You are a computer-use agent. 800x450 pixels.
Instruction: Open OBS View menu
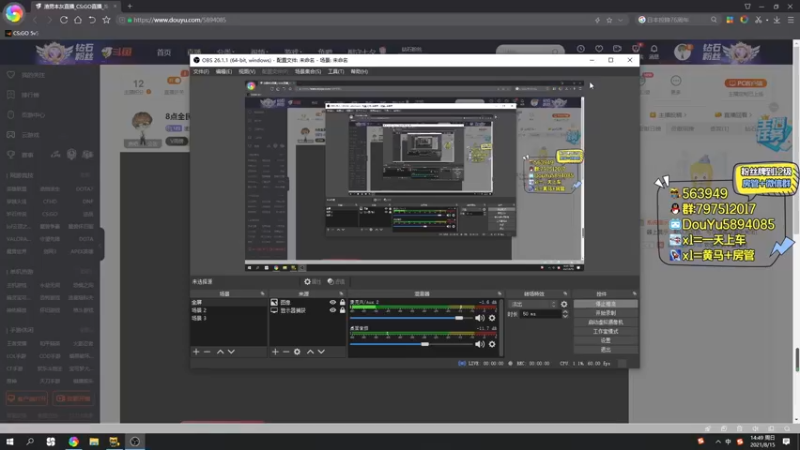pyautogui.click(x=246, y=71)
